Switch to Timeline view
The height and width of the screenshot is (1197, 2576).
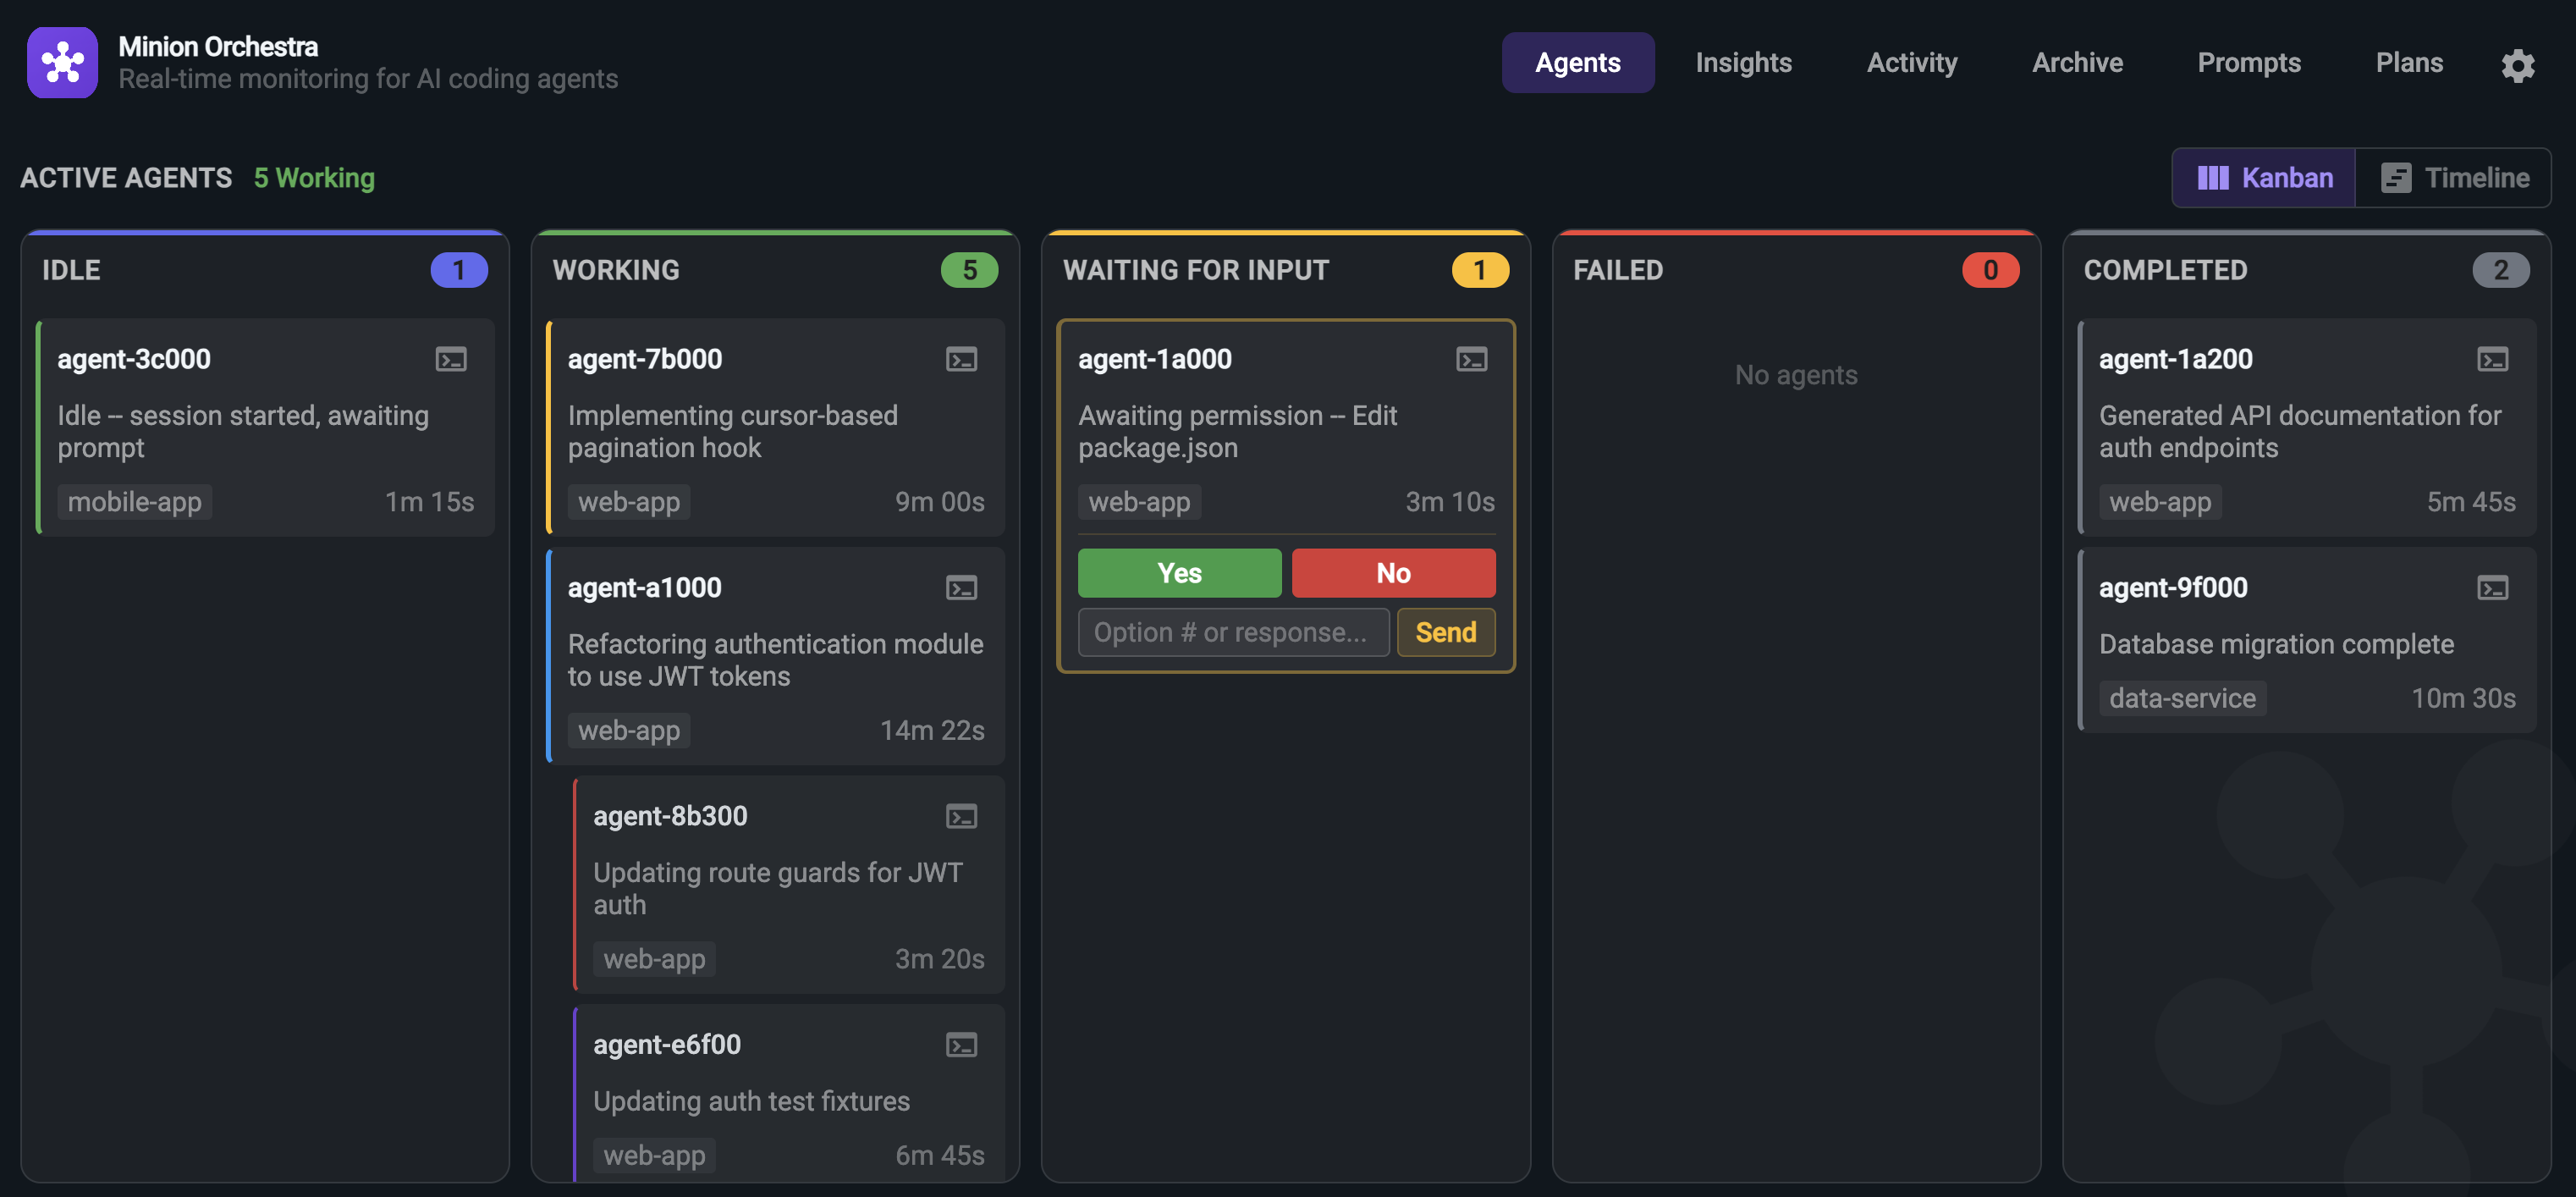click(x=2454, y=178)
